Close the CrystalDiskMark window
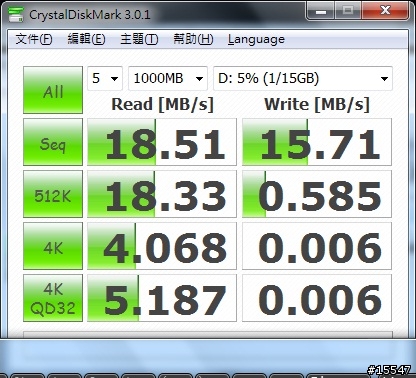The width and height of the screenshot is (416, 378). [x=385, y=12]
